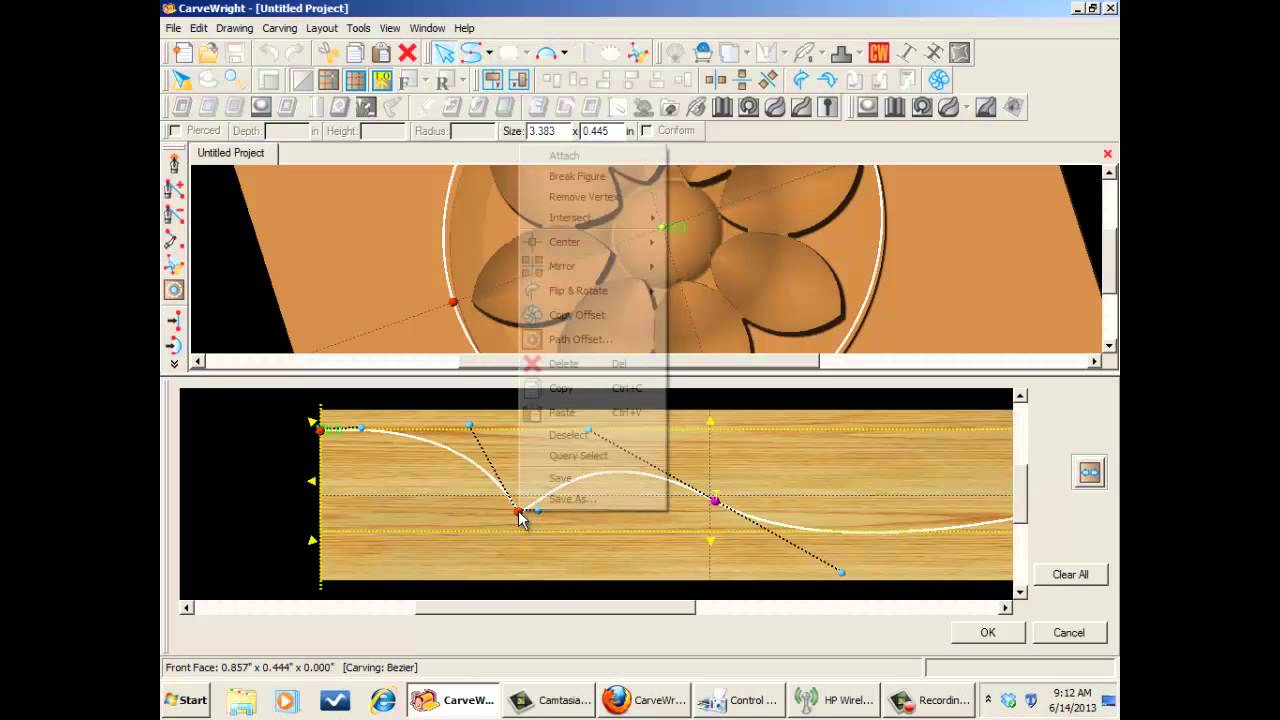
Task: Toggle the Pierced checkbox
Action: click(176, 131)
